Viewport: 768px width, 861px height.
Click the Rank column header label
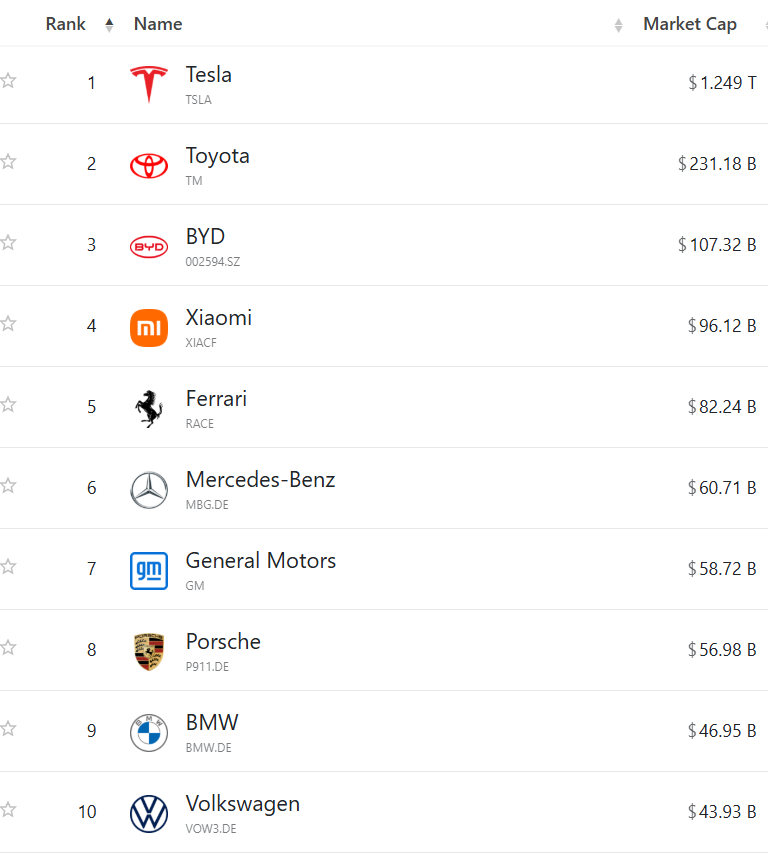pyautogui.click(x=66, y=24)
